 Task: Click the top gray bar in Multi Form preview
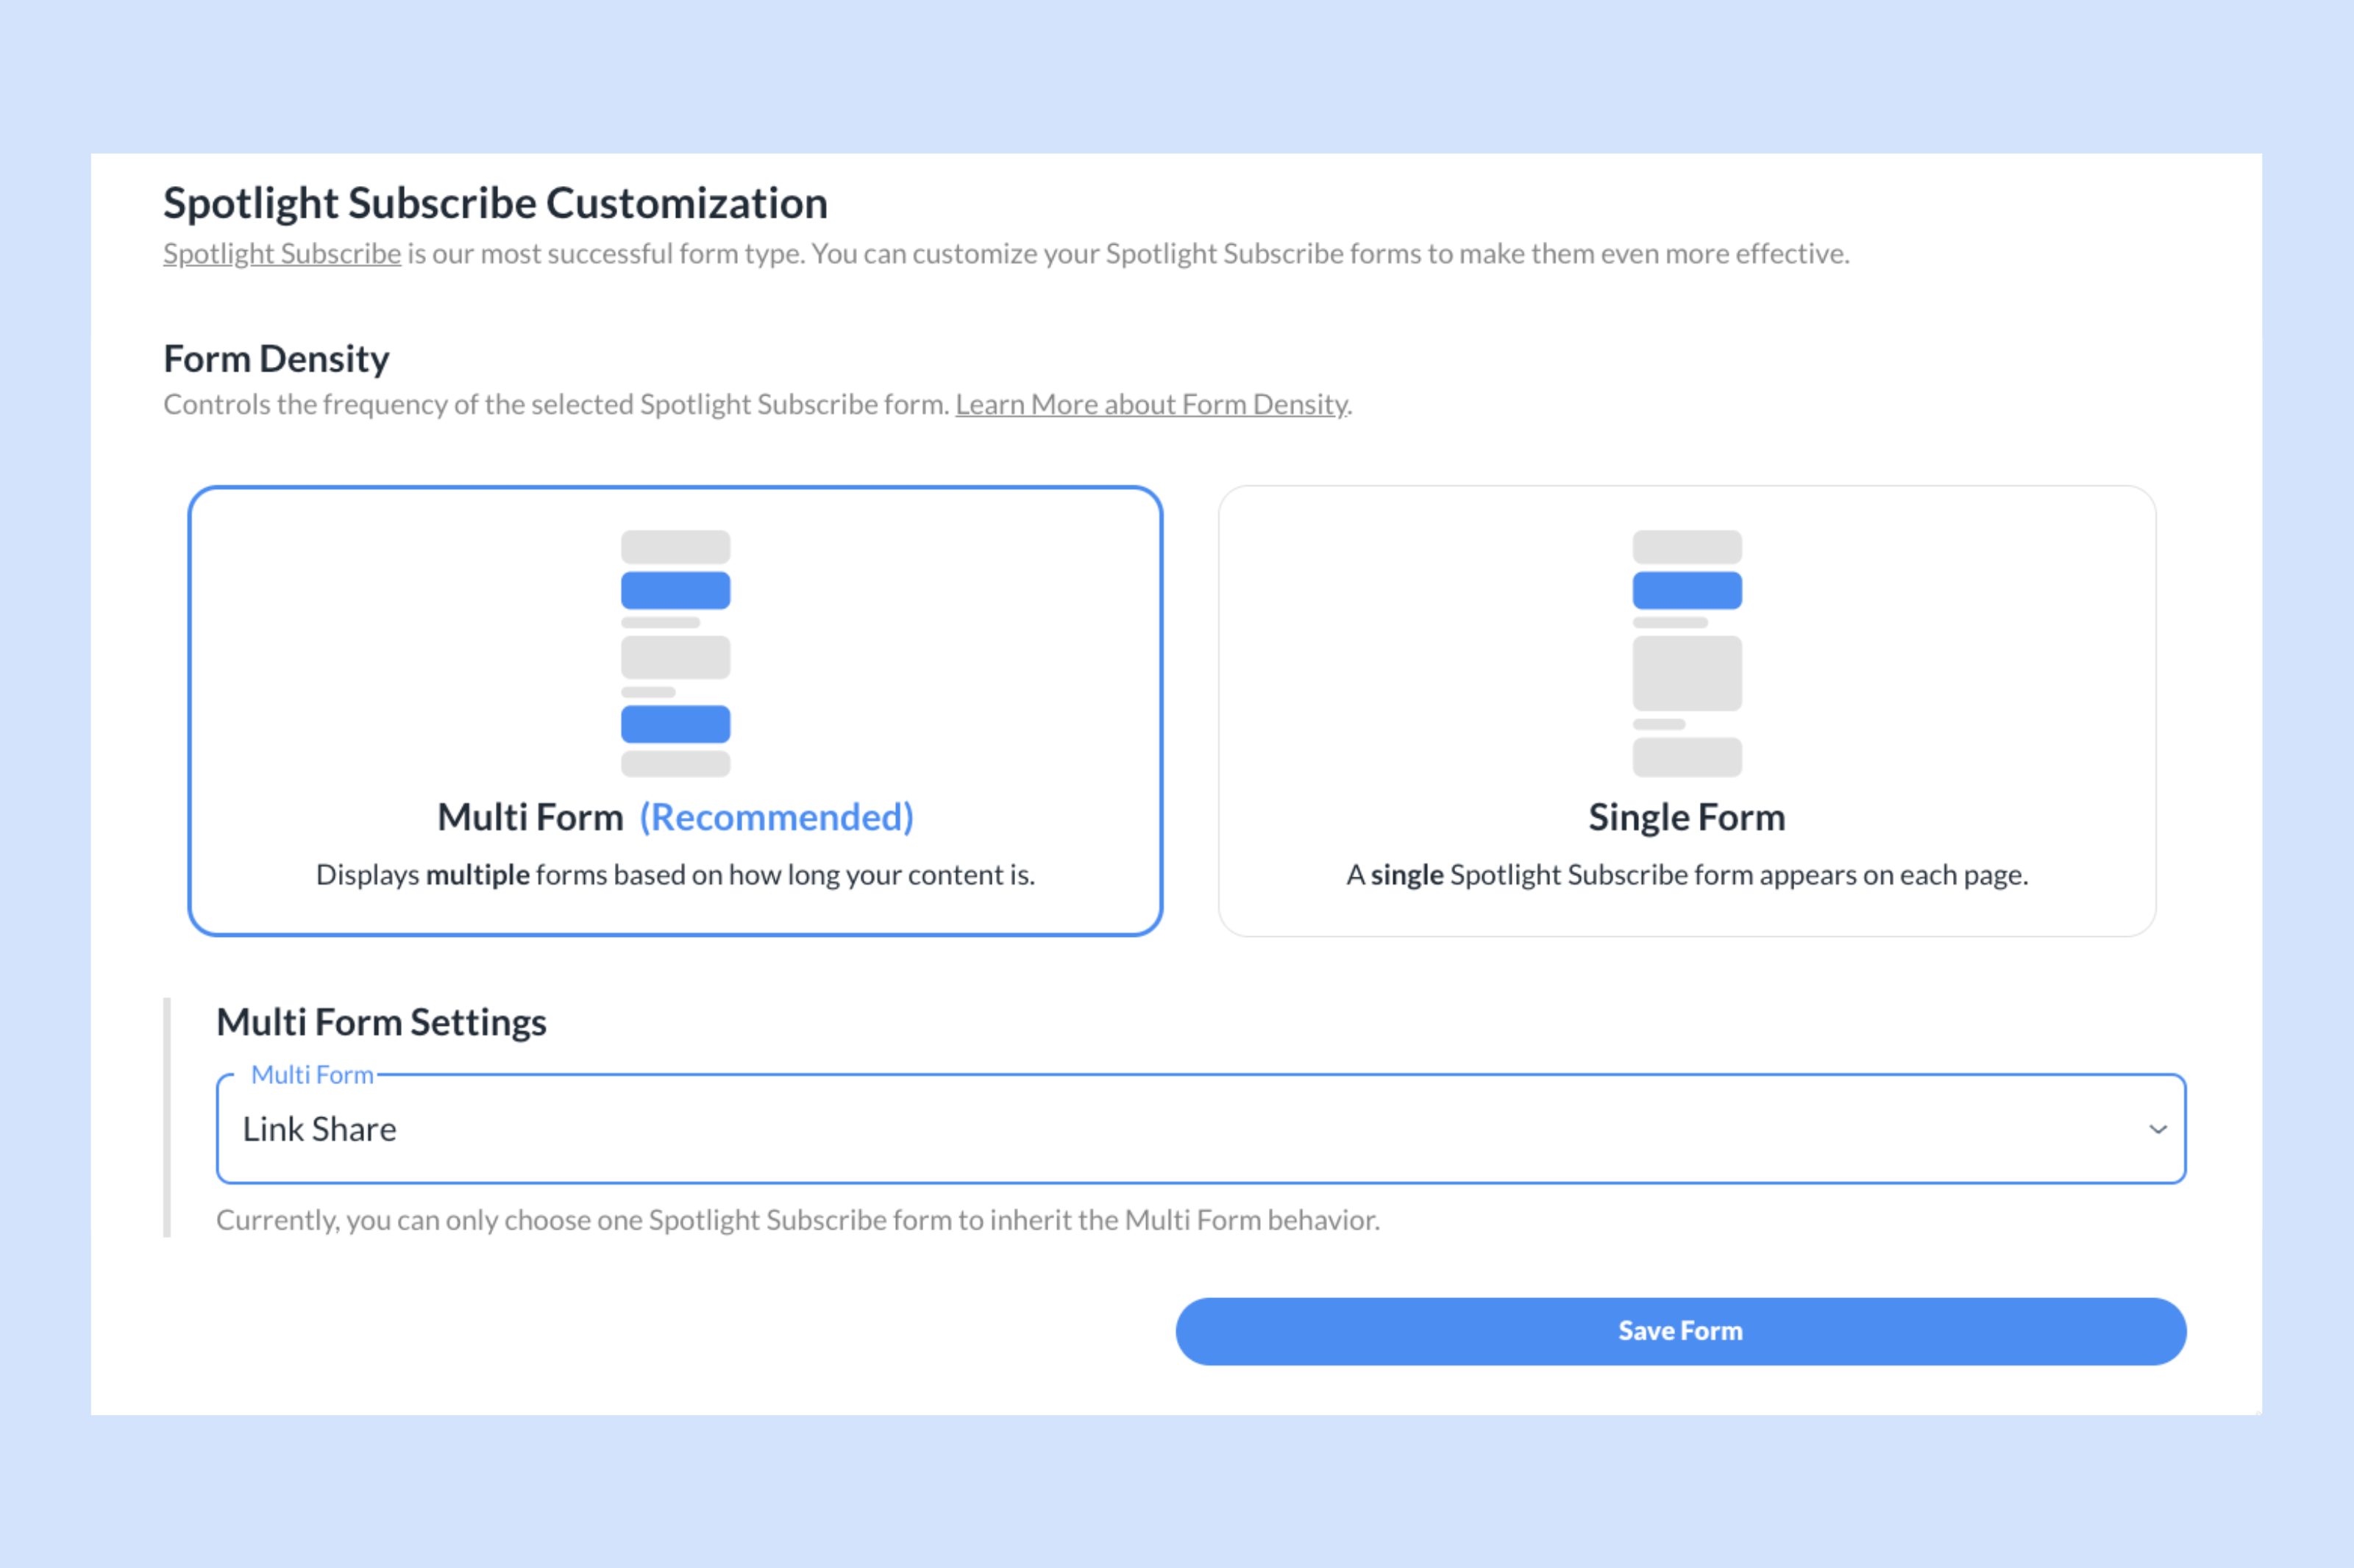pos(676,544)
